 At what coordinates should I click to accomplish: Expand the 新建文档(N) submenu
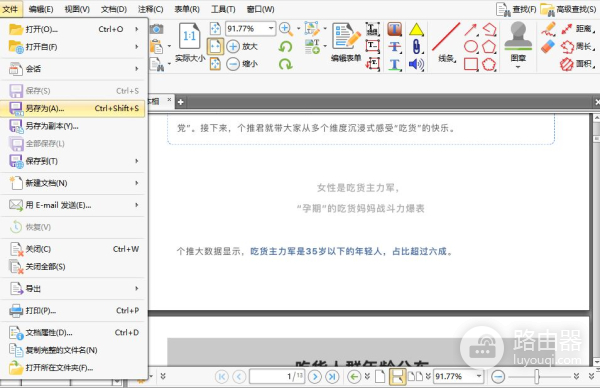pos(73,183)
